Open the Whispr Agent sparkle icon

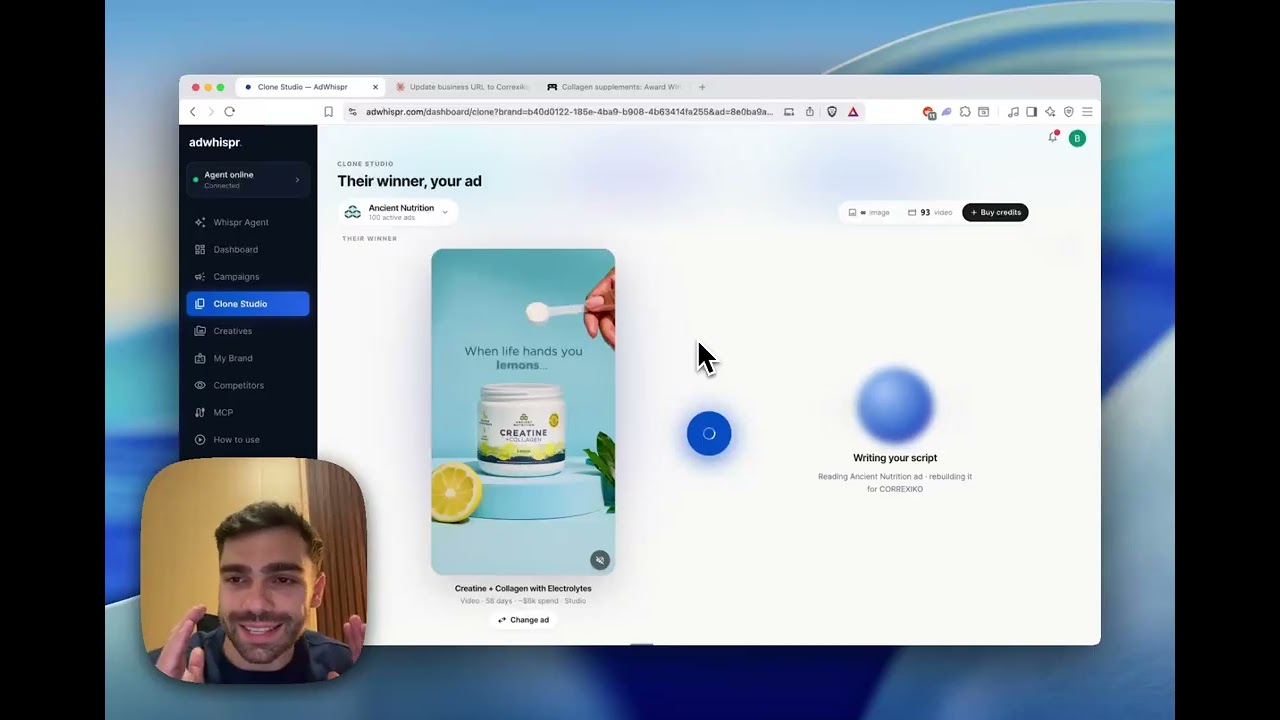[x=200, y=222]
